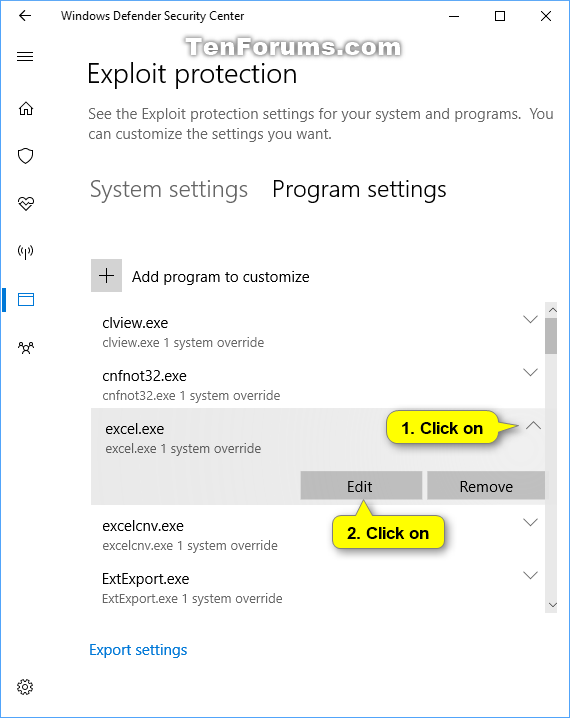Collapse the excel.exe entry chevron
570x718 pixels.
(x=533, y=426)
